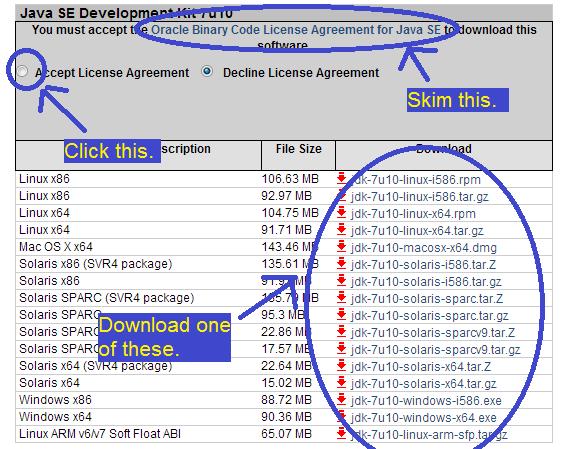This screenshot has width=569, height=449.
Task: Download jdk-7u10-linux-i586.tar.gz file link
Action: 419,197
